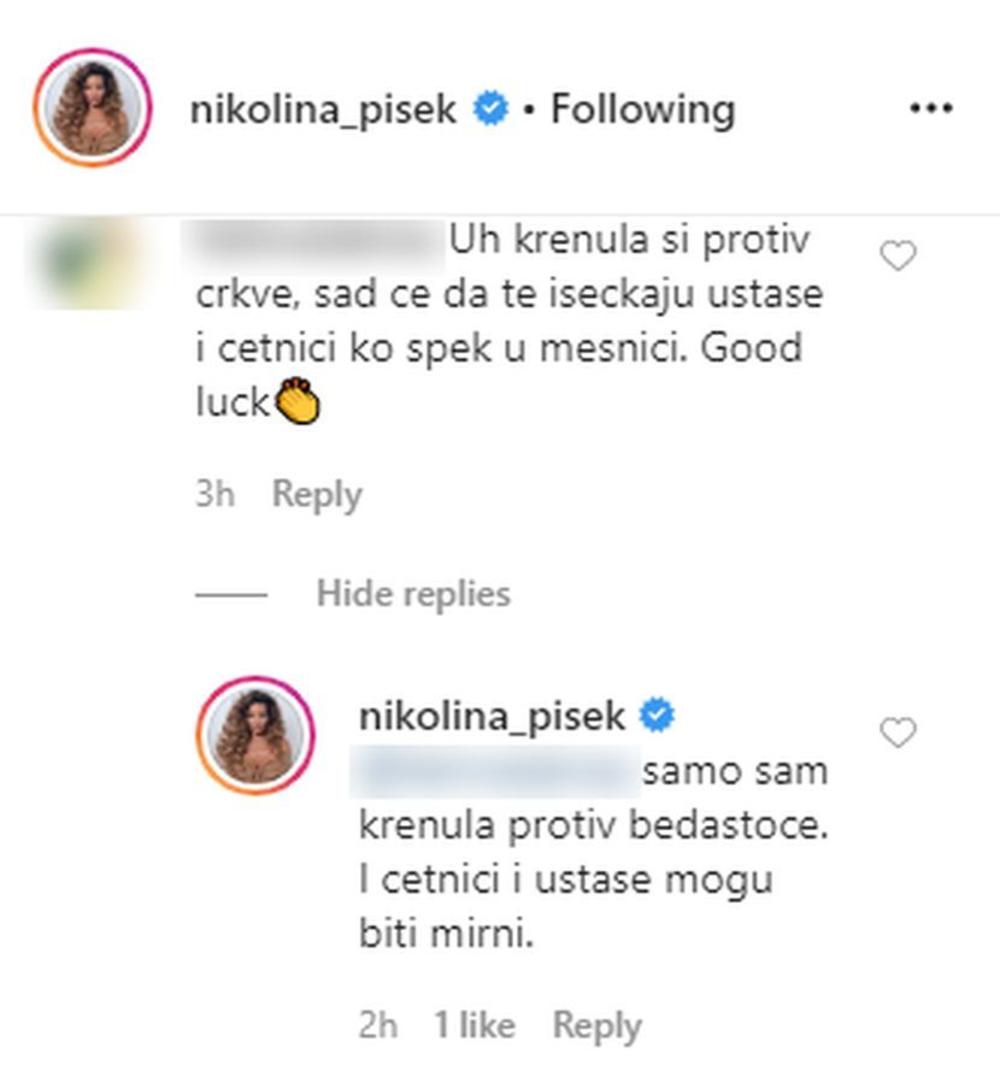Like the comment about 'protiv crkve'
1000x1082 pixels.
(897, 258)
